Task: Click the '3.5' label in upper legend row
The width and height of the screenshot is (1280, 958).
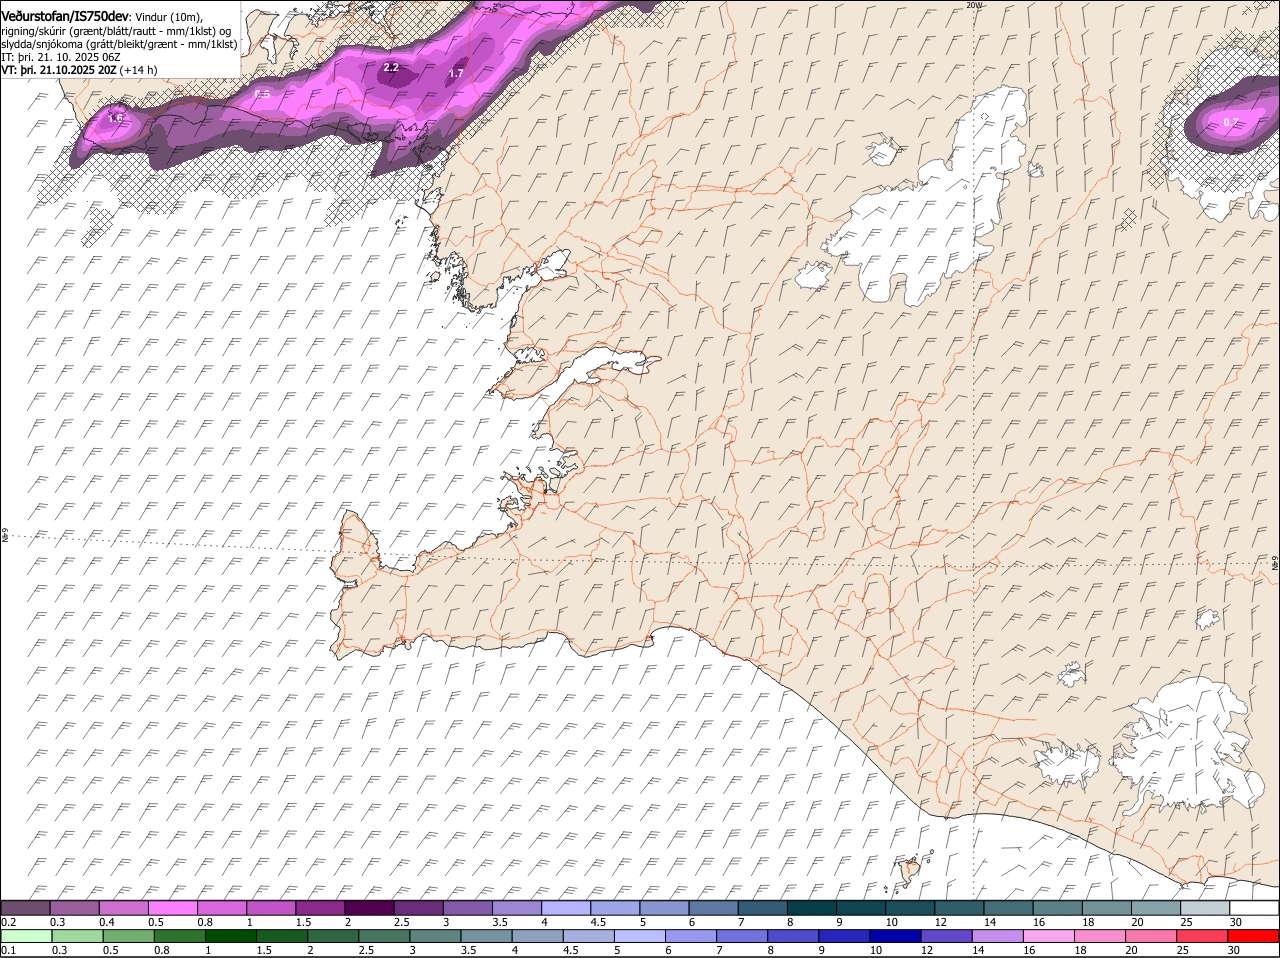Action: (501, 922)
